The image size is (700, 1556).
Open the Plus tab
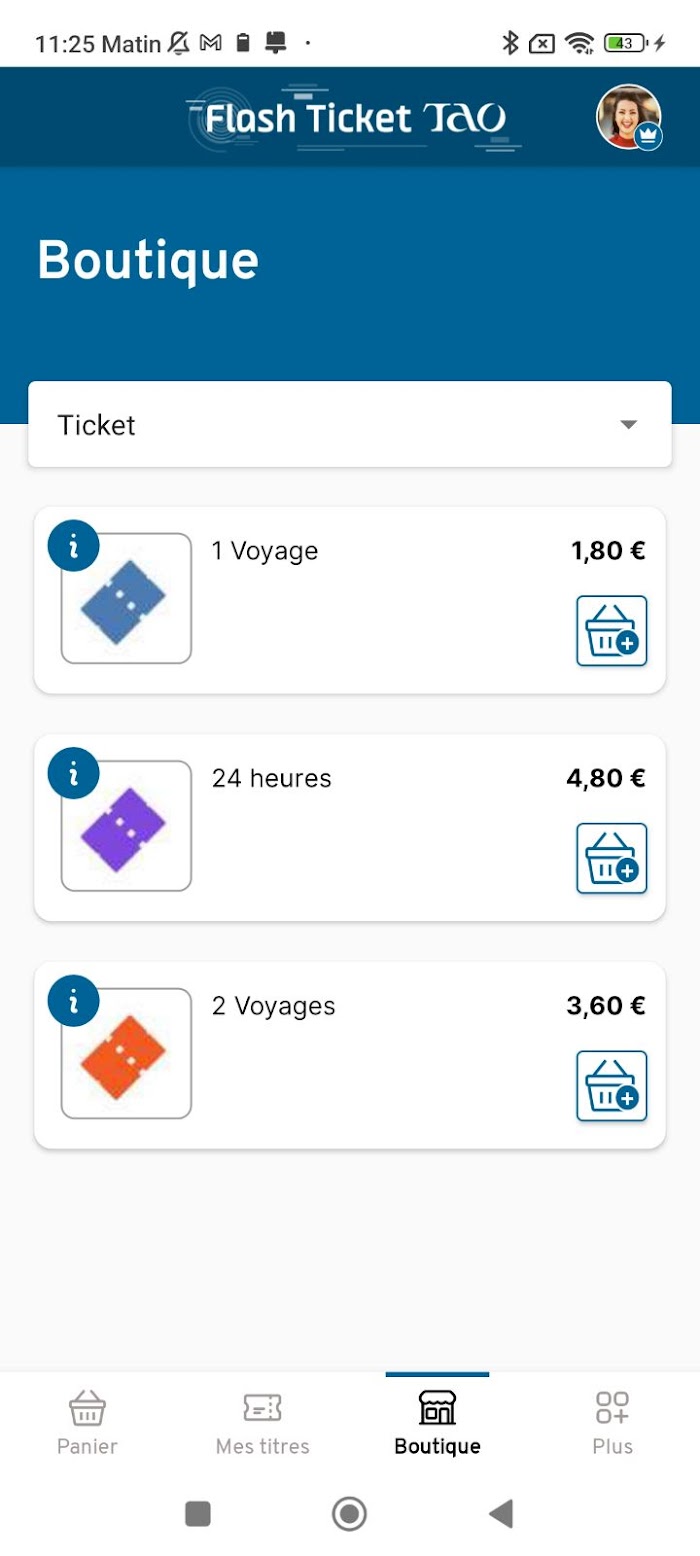pyautogui.click(x=612, y=1422)
